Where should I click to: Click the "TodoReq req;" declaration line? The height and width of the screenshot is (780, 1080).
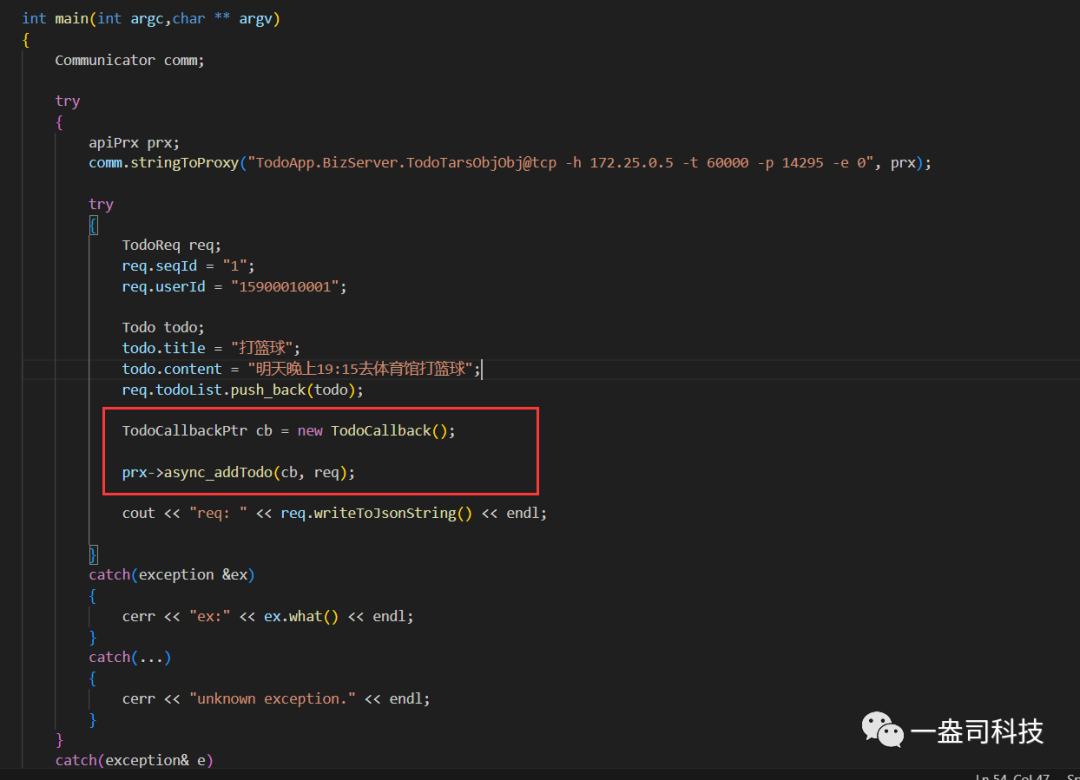pyautogui.click(x=172, y=245)
